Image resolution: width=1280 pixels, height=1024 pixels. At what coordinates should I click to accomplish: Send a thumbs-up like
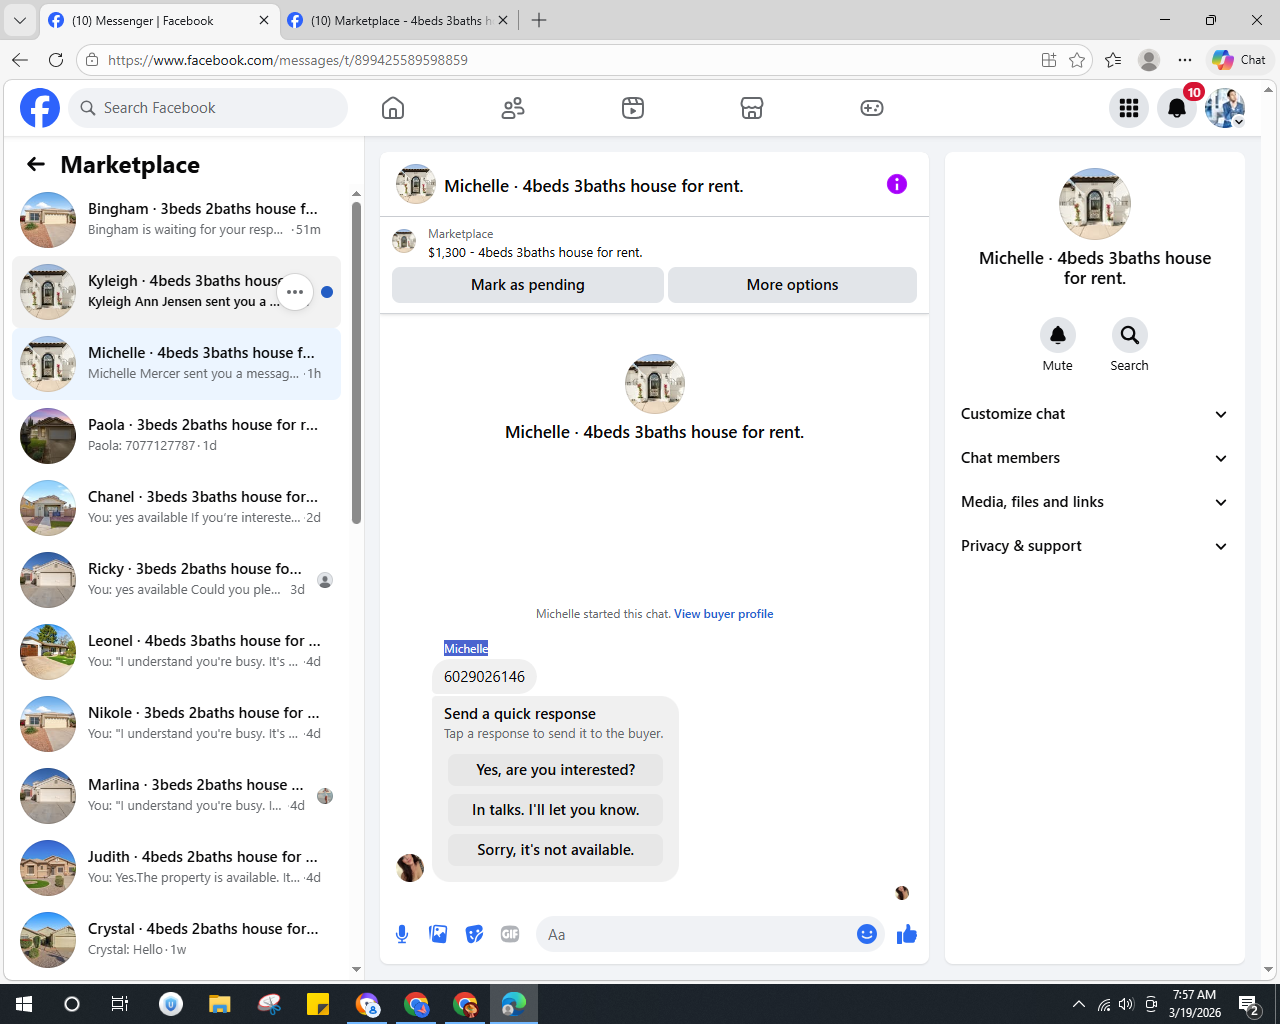(907, 934)
